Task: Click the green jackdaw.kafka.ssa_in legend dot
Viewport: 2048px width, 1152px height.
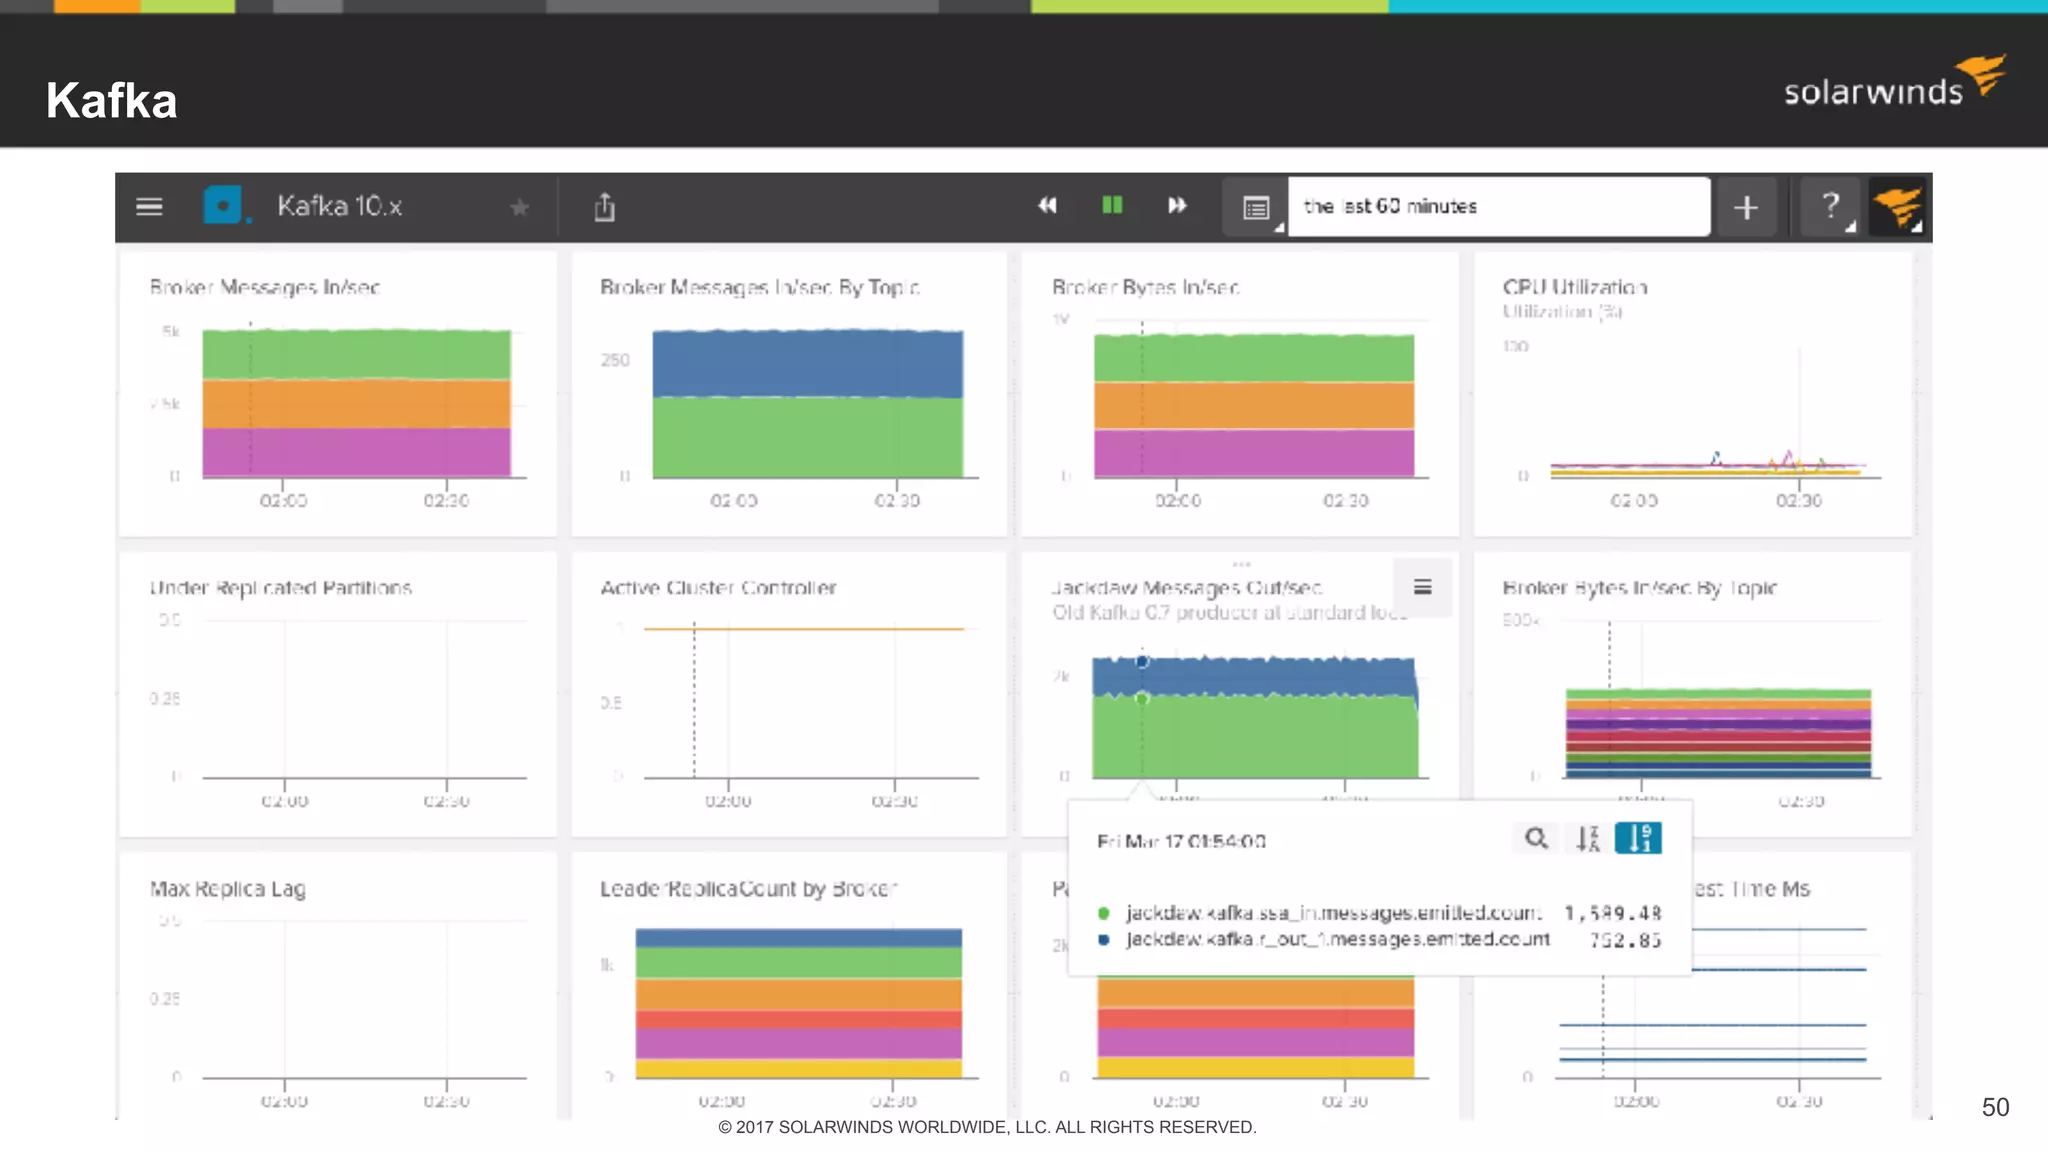Action: (x=1104, y=913)
